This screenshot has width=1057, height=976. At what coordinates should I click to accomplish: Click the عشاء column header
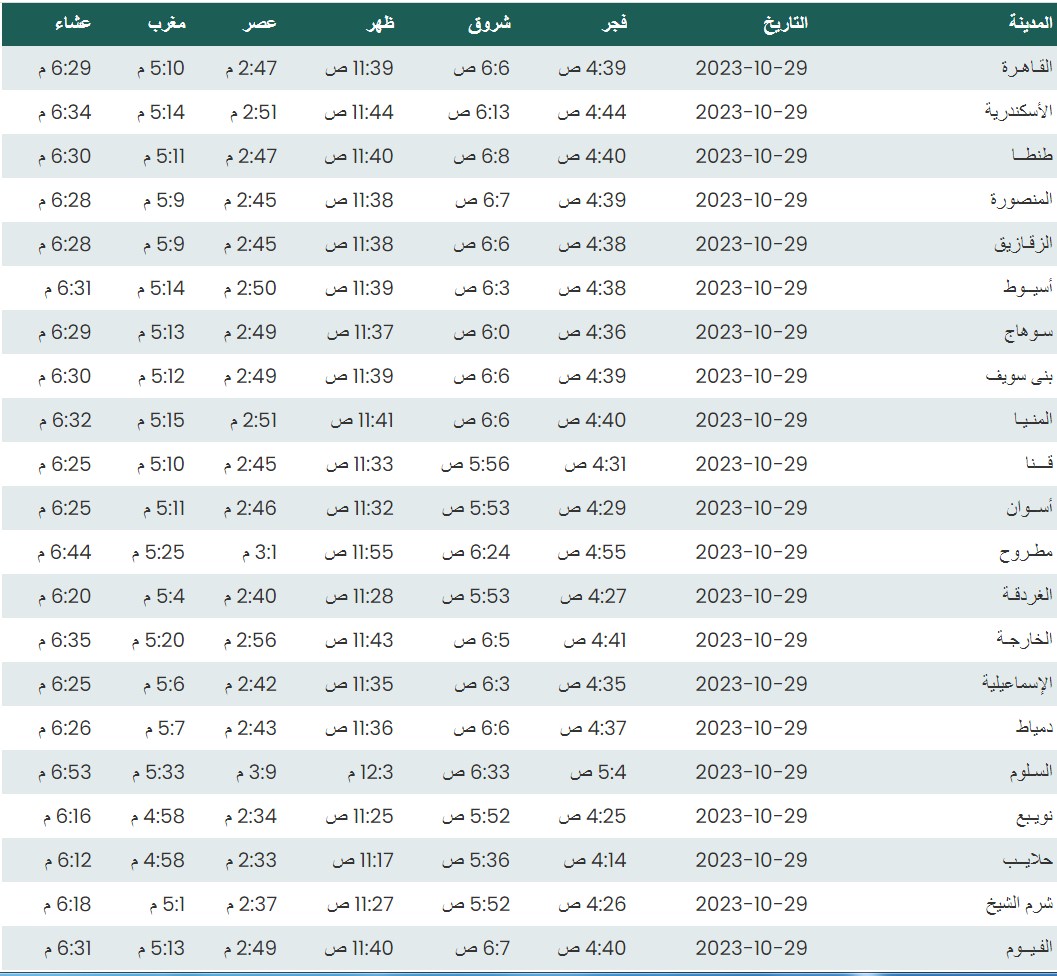coord(70,24)
